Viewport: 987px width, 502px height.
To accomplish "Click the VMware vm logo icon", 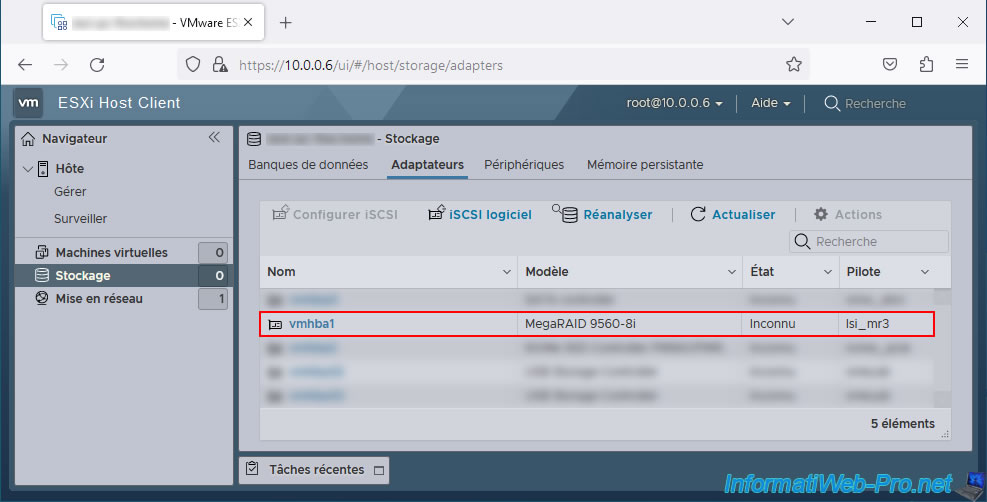I will (x=28, y=103).
